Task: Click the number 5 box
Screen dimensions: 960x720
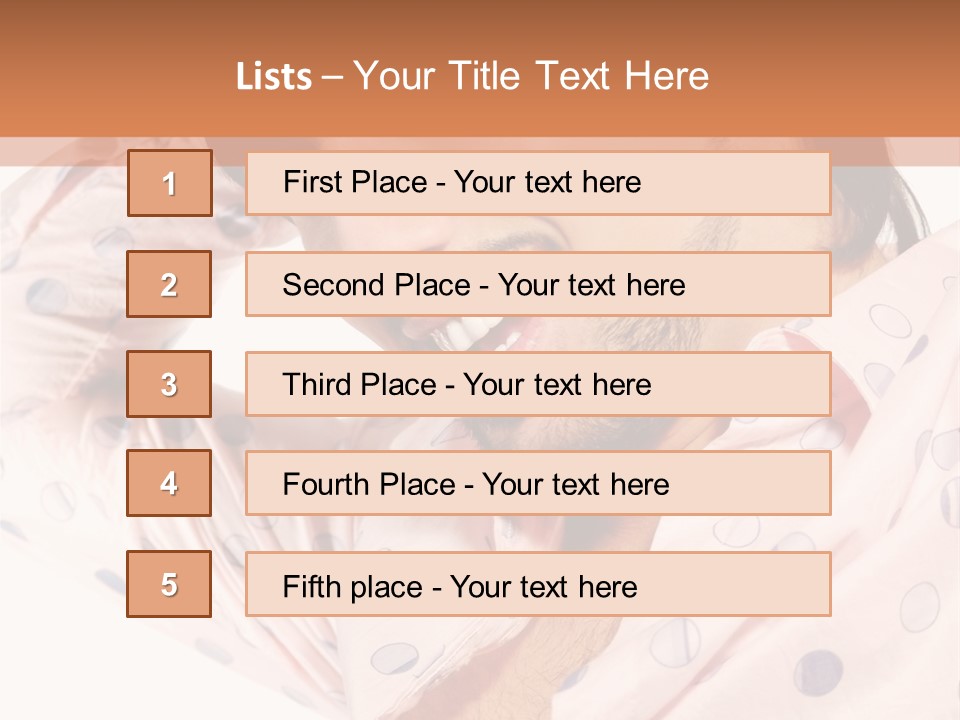Action: pyautogui.click(x=169, y=584)
